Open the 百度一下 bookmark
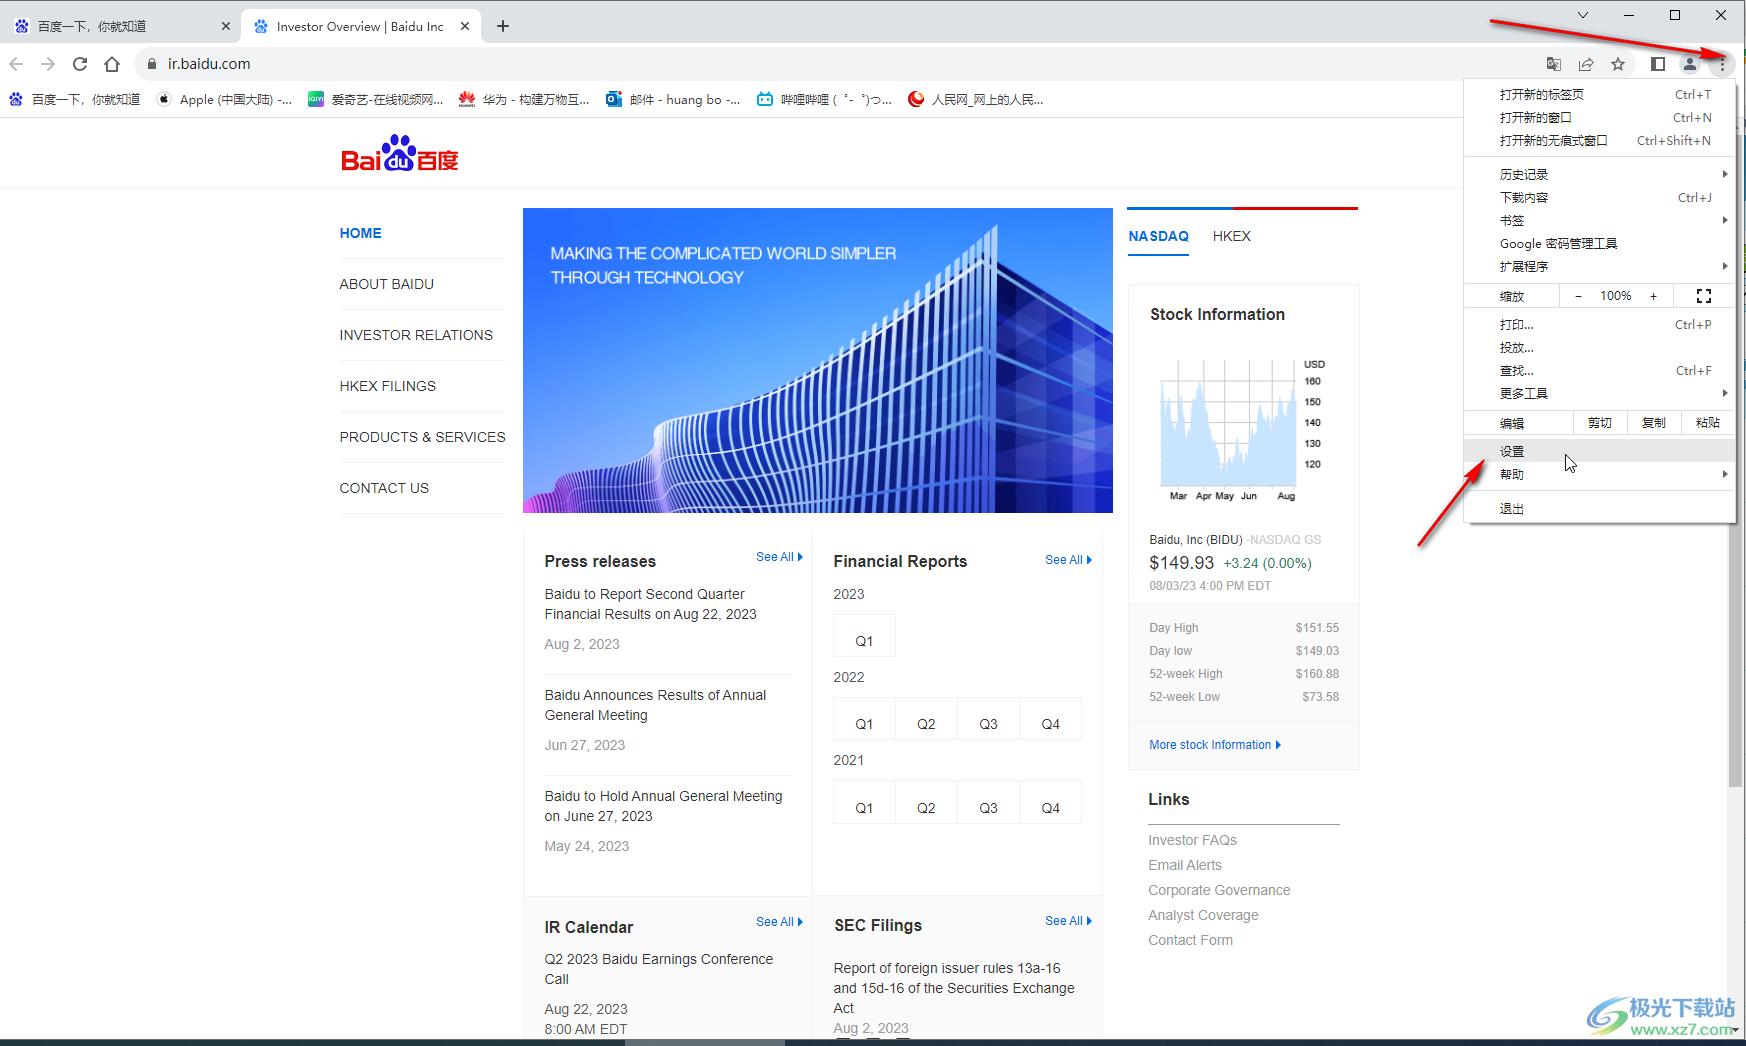1746x1046 pixels. pos(75,99)
